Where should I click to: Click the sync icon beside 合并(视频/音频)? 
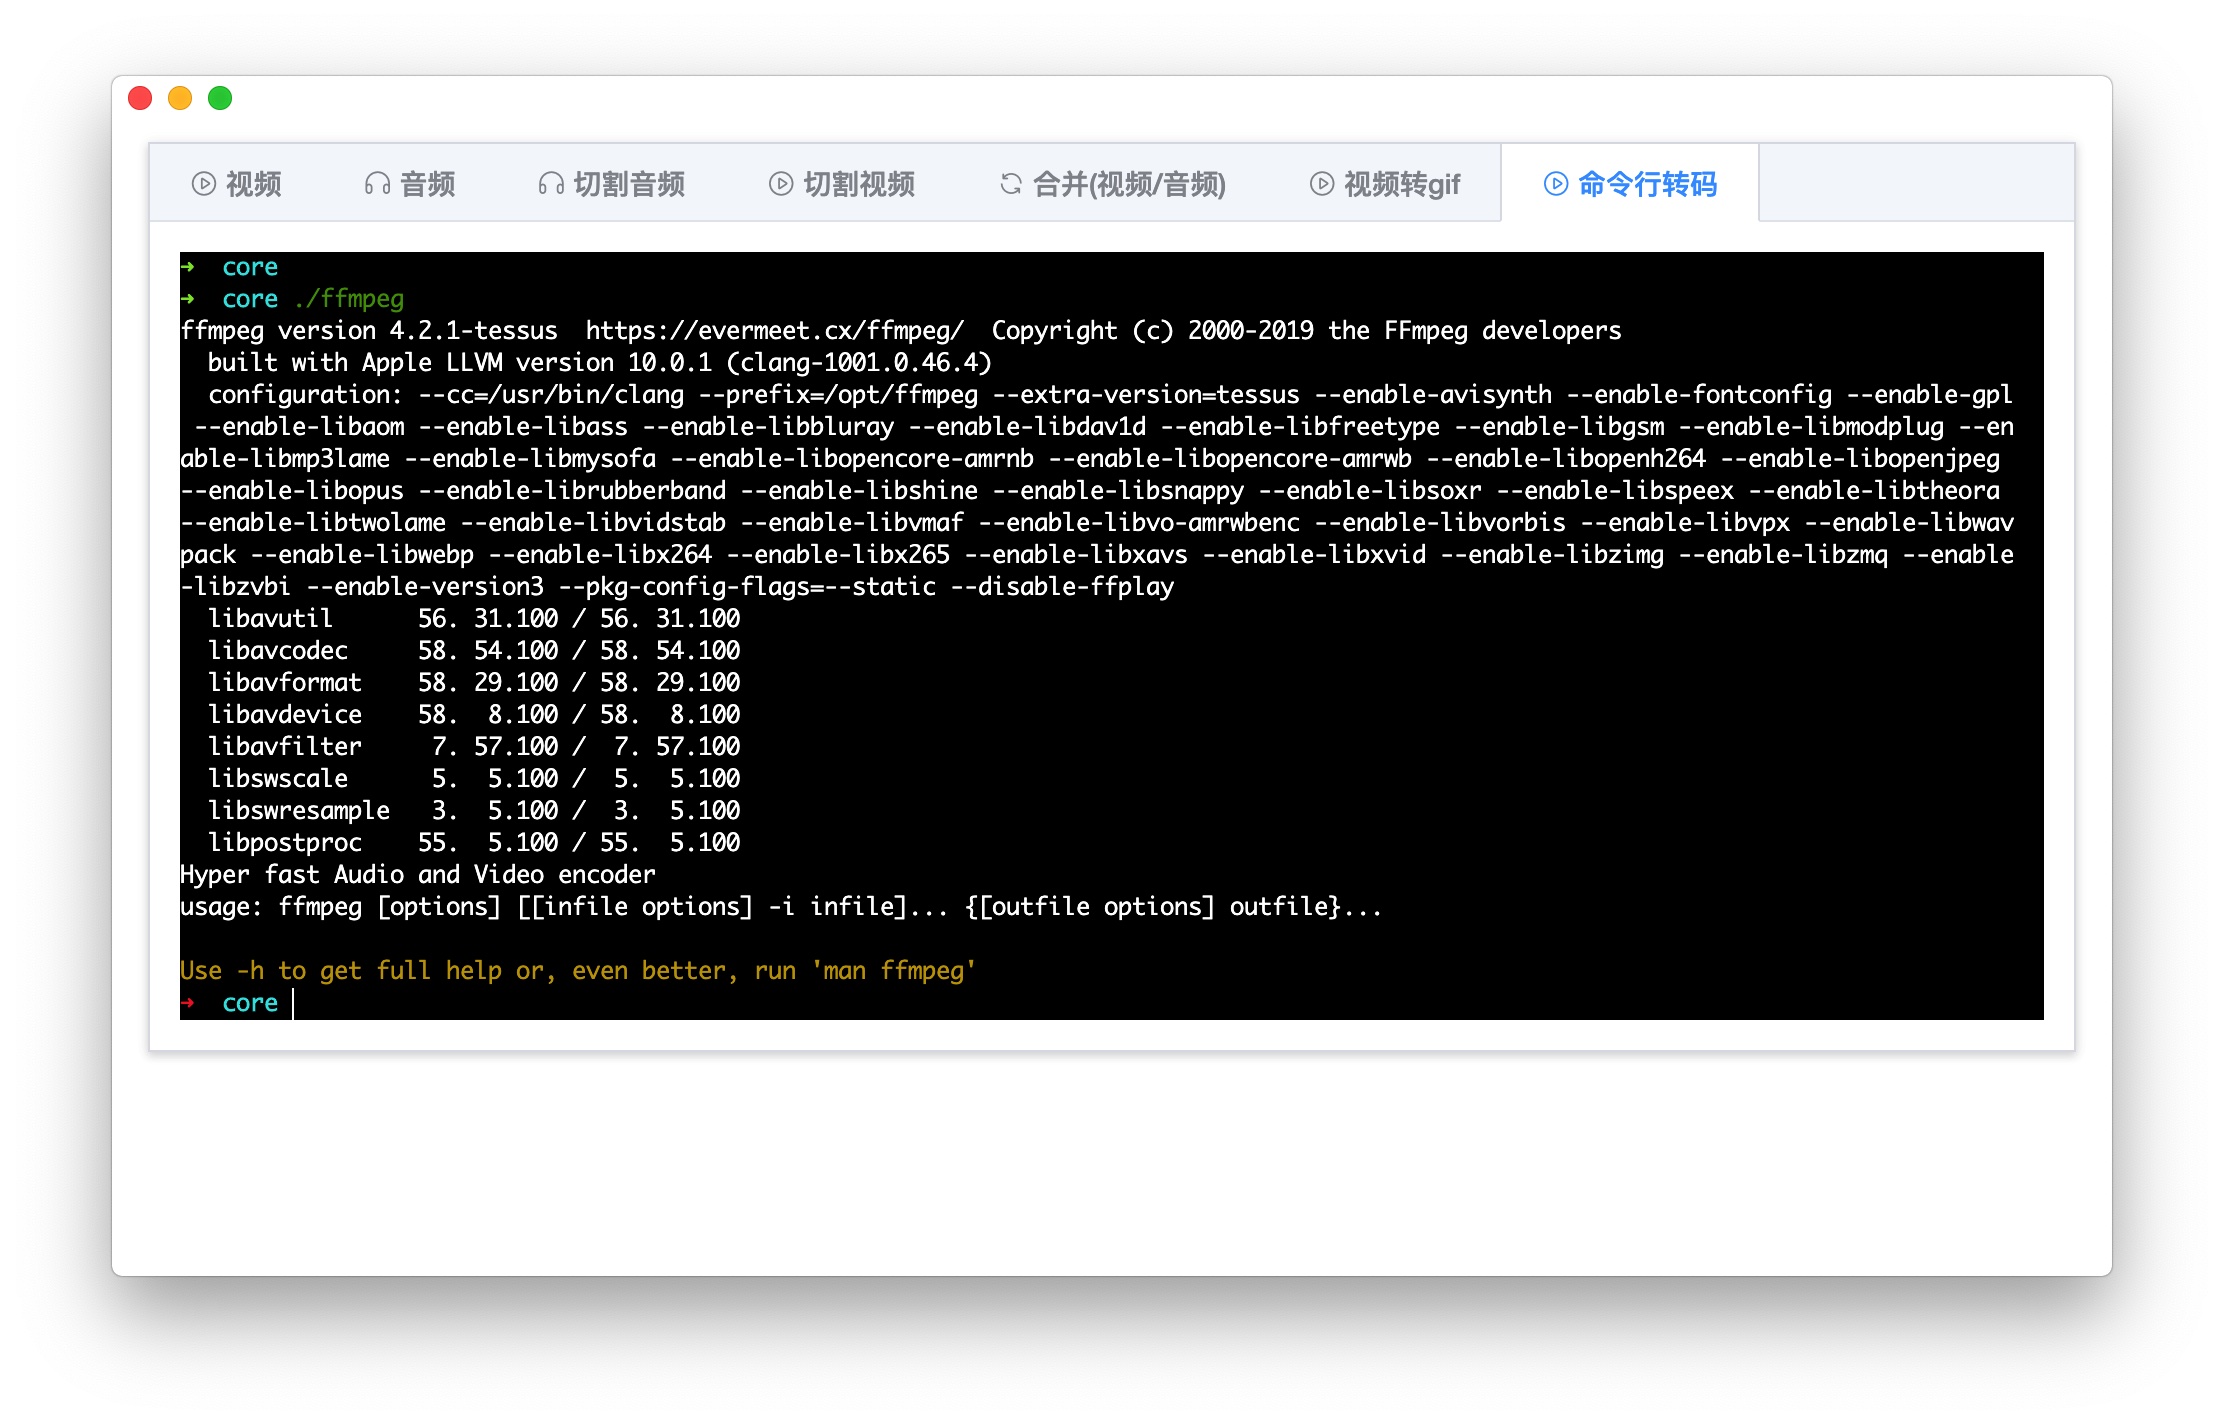pos(1011,184)
